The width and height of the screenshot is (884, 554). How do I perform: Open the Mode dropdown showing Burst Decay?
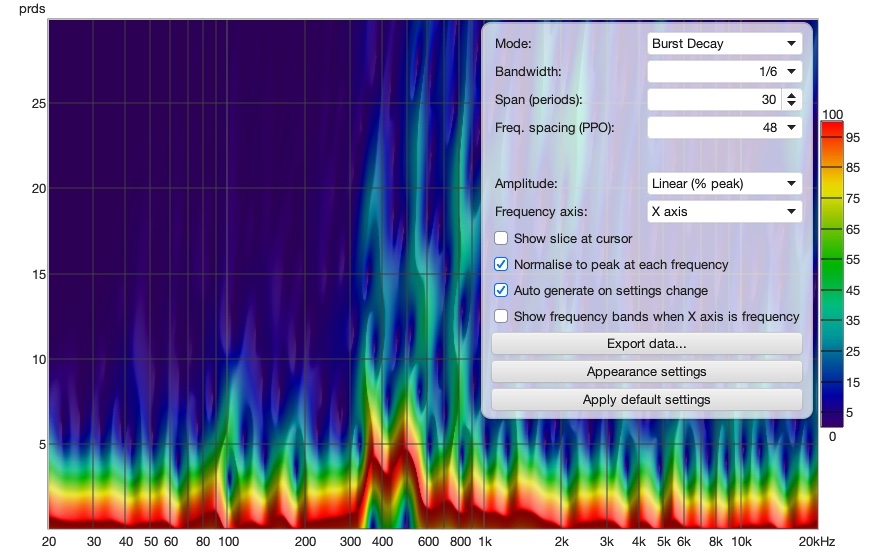724,43
